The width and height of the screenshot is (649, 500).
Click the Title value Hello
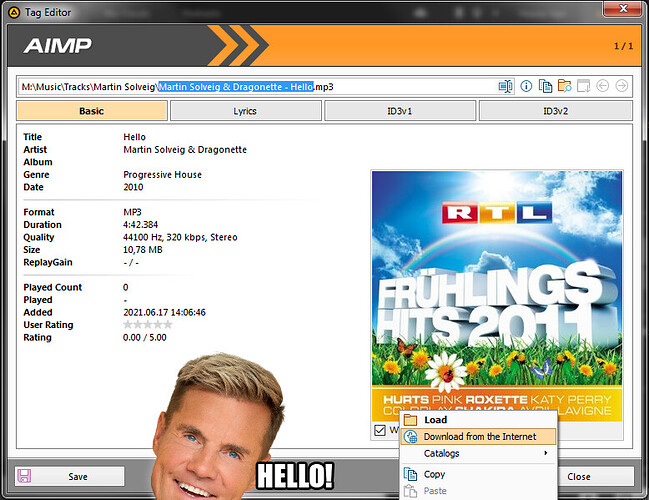pos(135,137)
